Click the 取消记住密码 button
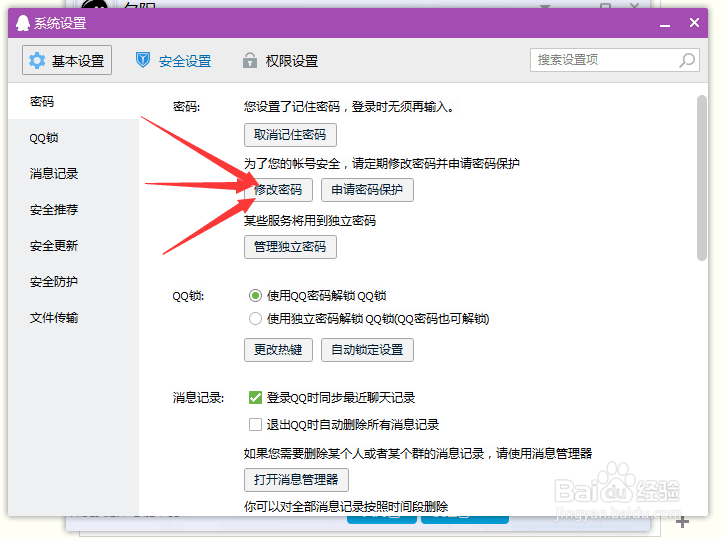 tap(290, 135)
